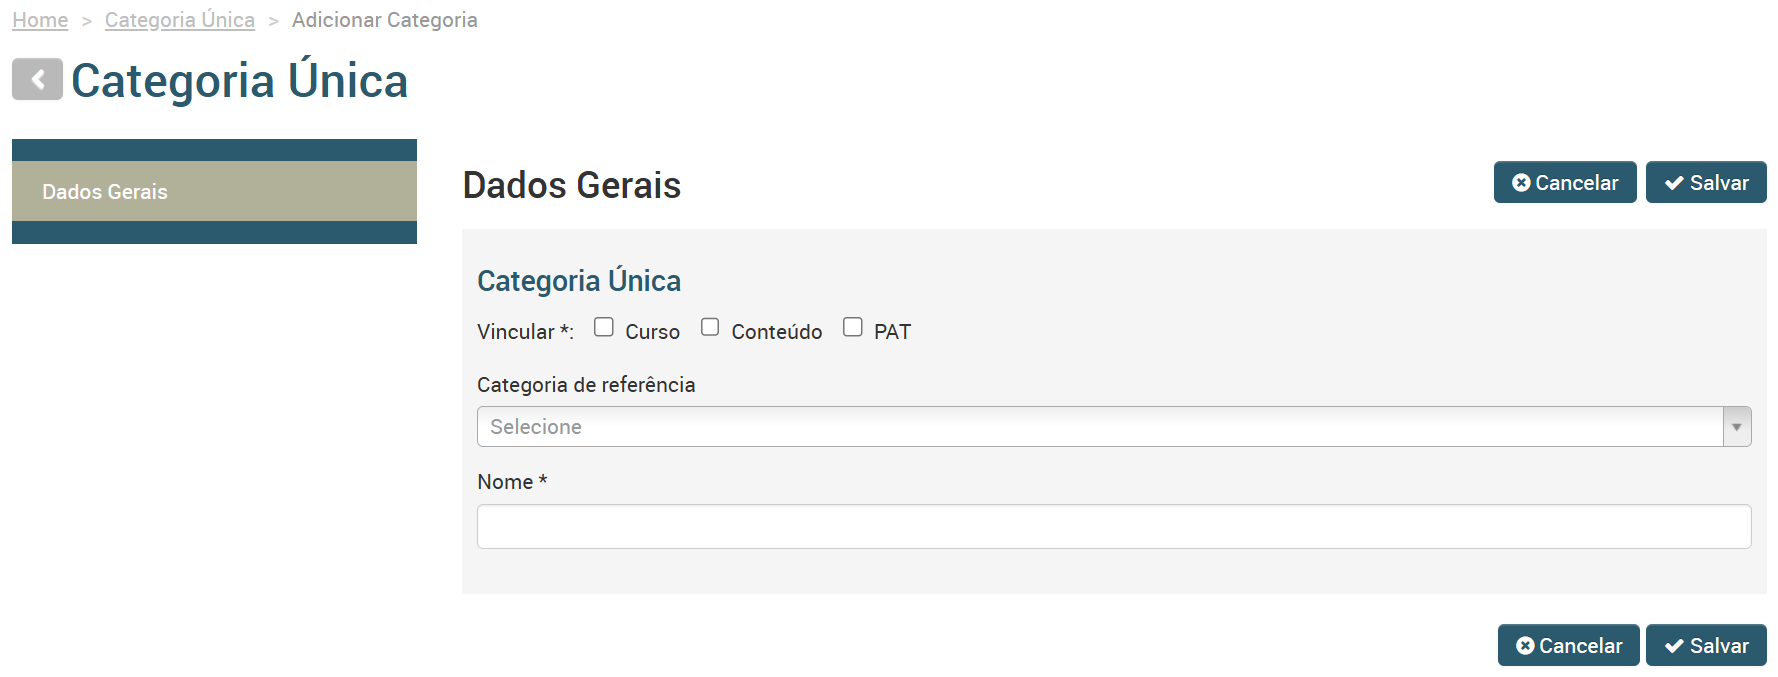Select the Dados Gerais sidebar tab
Screen dimensions: 1778x677
pyautogui.click(x=214, y=191)
